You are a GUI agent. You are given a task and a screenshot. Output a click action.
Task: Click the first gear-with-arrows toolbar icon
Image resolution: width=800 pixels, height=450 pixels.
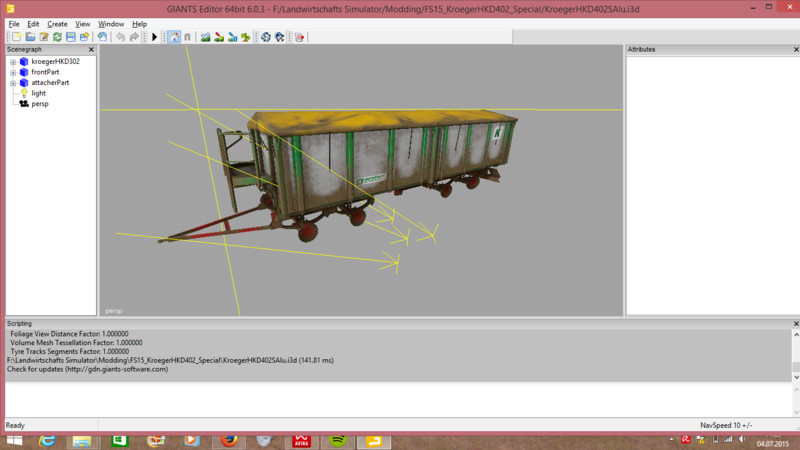pos(266,37)
